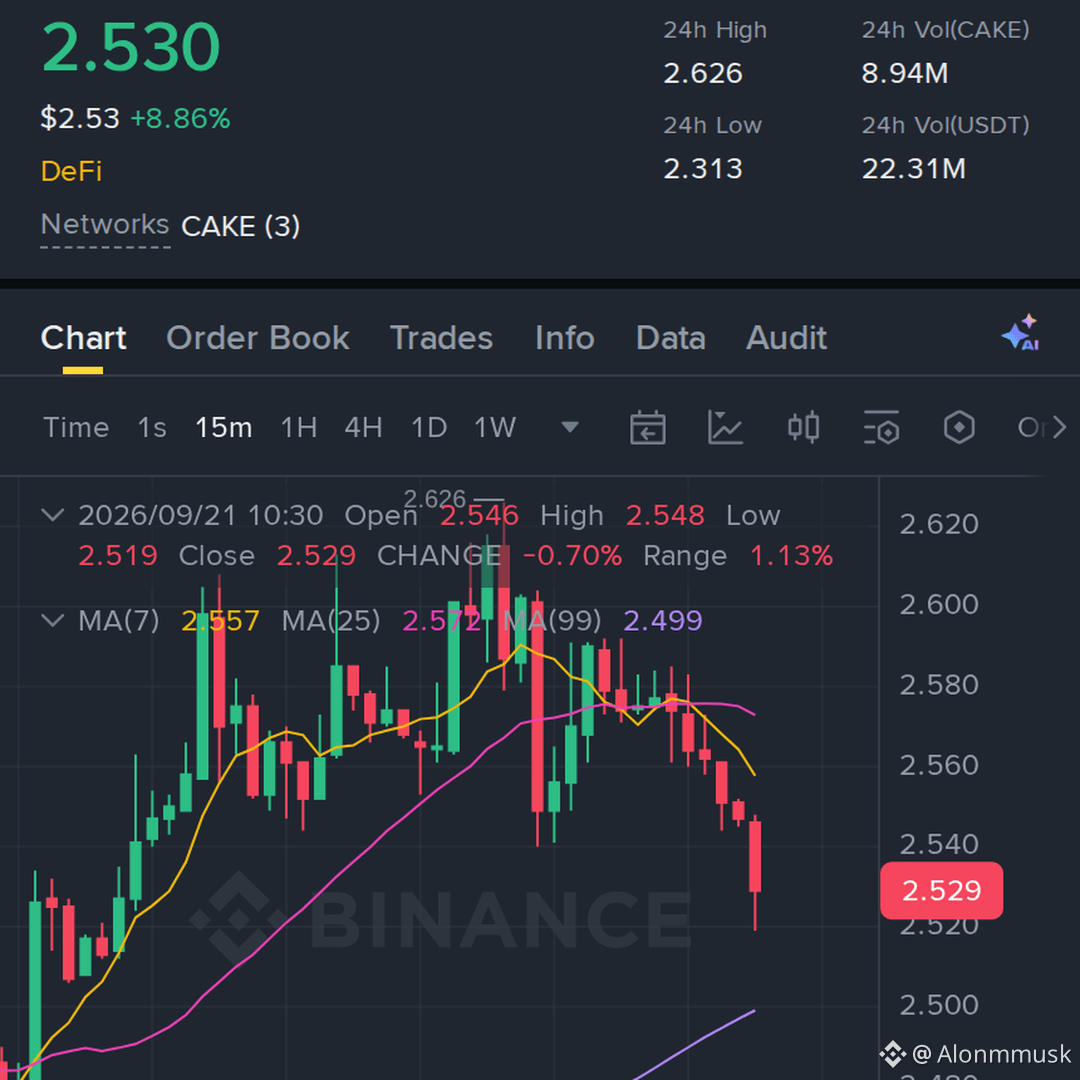Select the 4H timeframe
This screenshot has width=1080, height=1080.
(363, 428)
